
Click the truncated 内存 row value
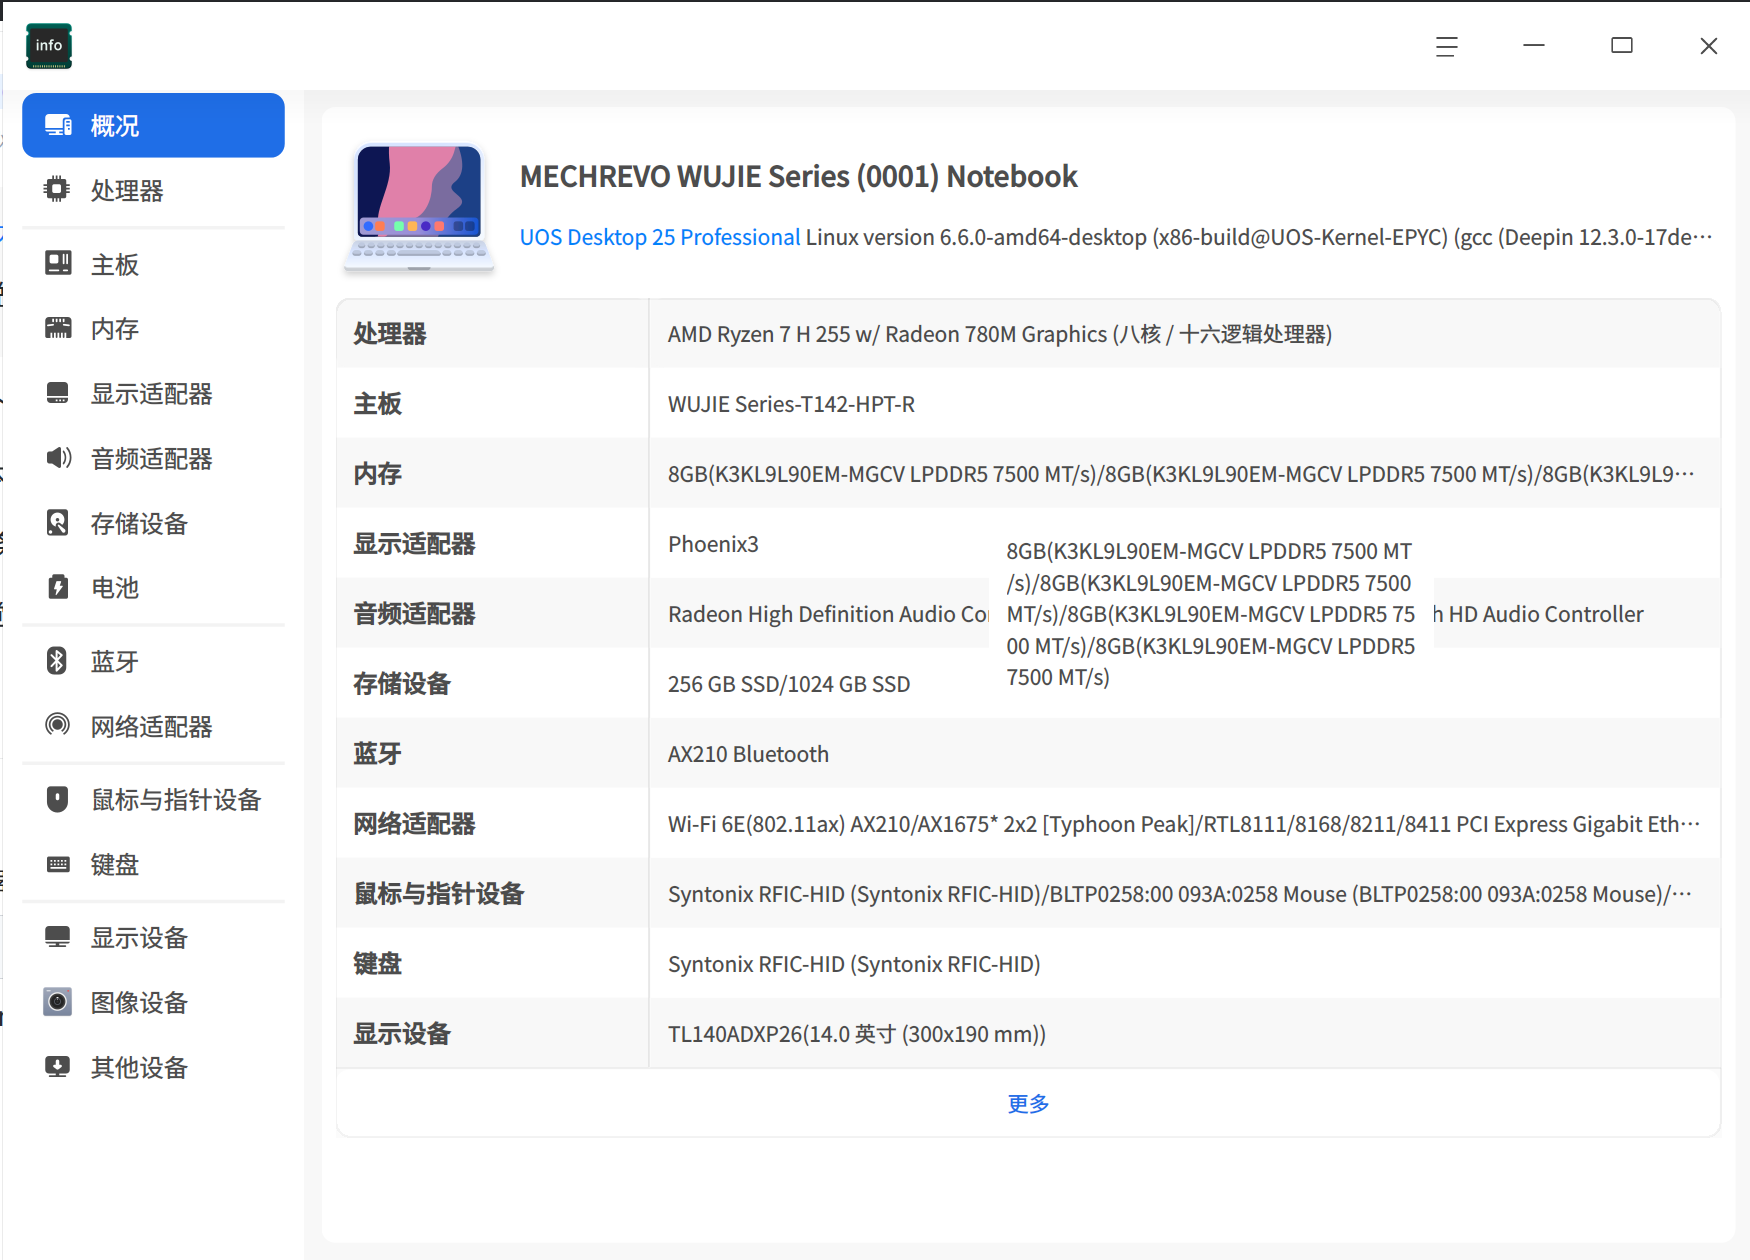pyautogui.click(x=1181, y=474)
